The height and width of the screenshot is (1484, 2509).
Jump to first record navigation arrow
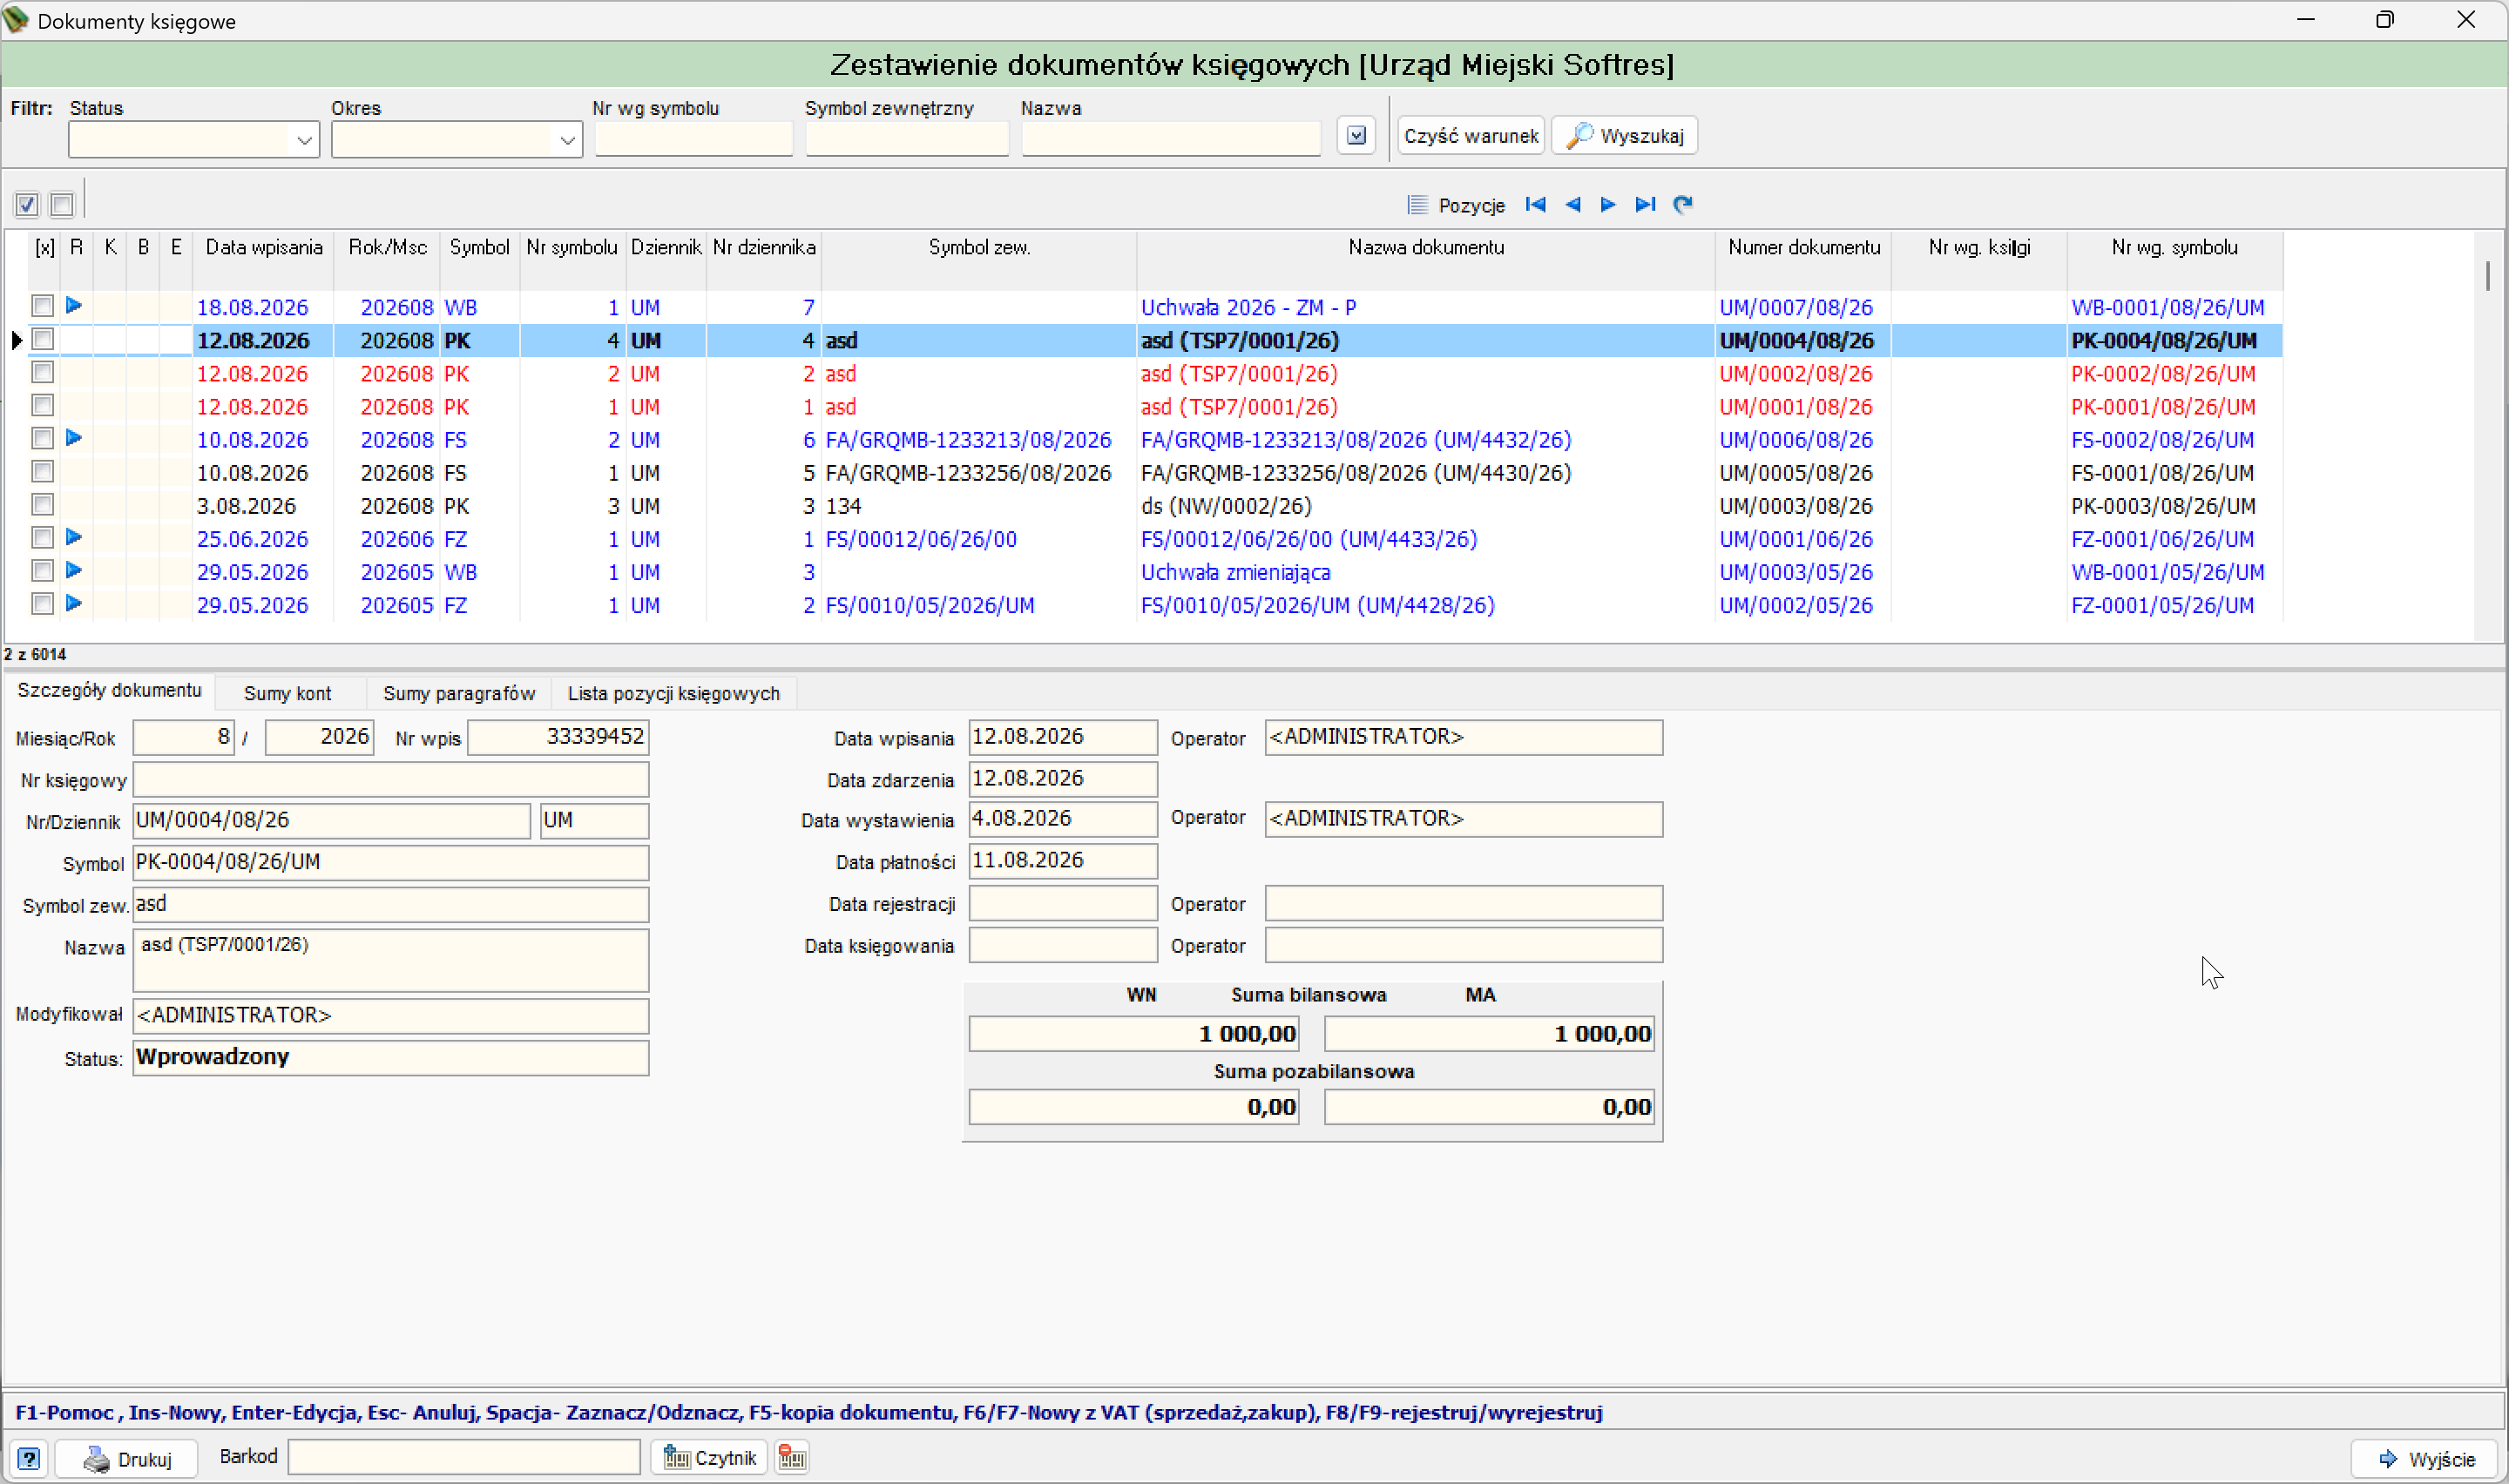1535,205
